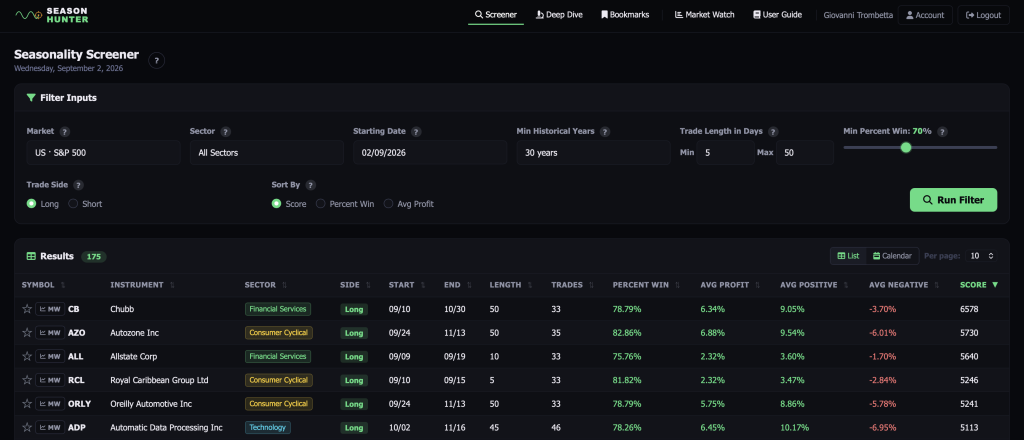Screen dimensions: 1024x440
Task: Click the Logout button
Action: (984, 15)
